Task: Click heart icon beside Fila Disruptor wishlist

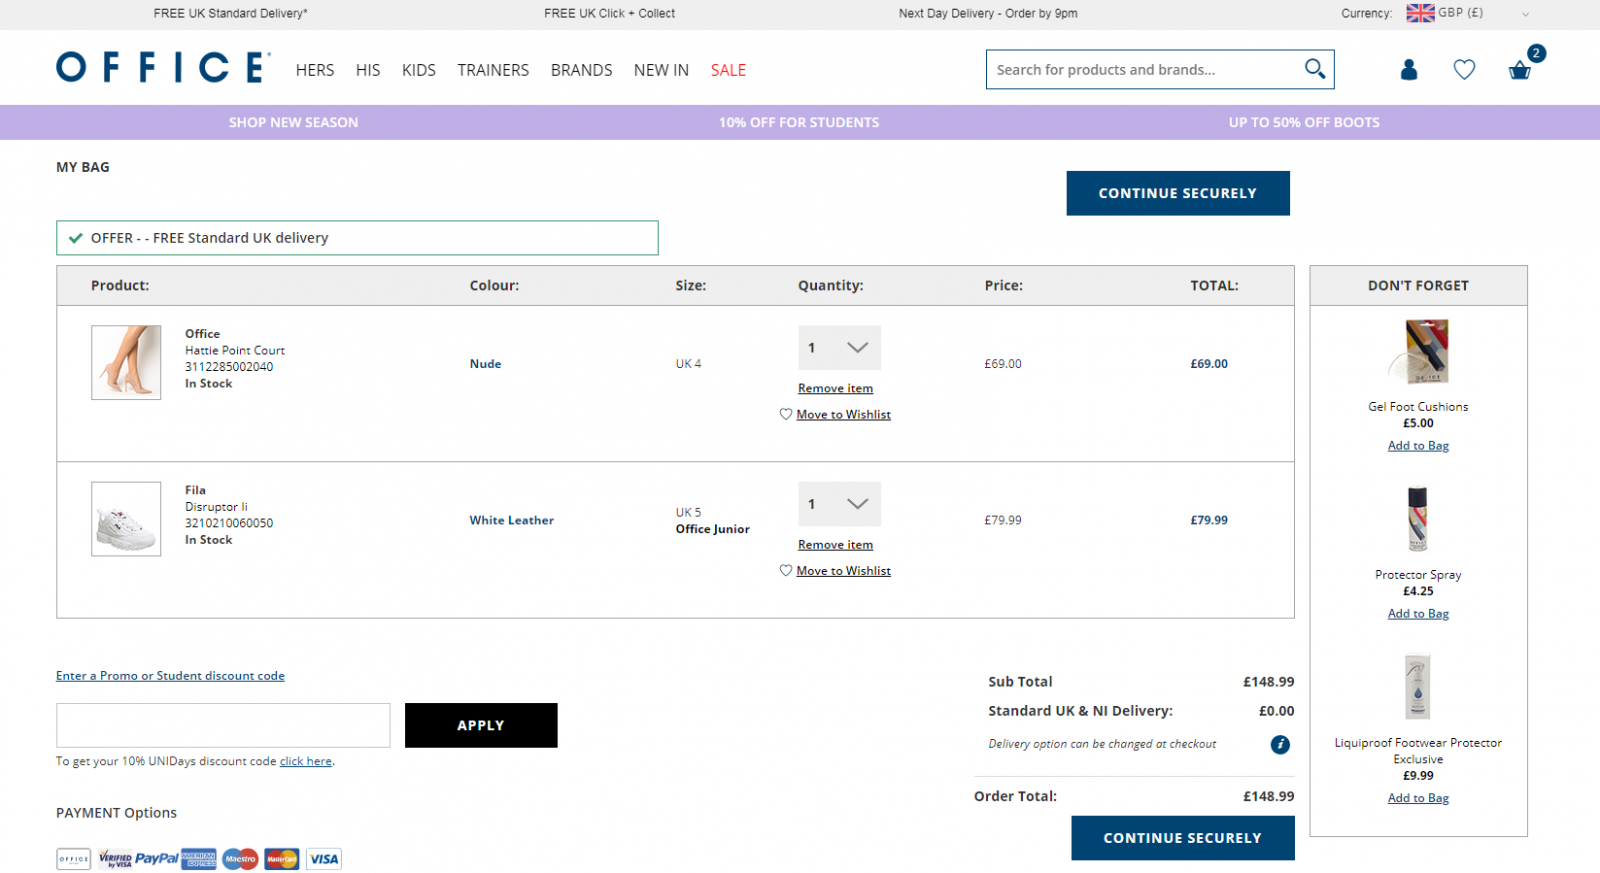Action: pyautogui.click(x=786, y=570)
